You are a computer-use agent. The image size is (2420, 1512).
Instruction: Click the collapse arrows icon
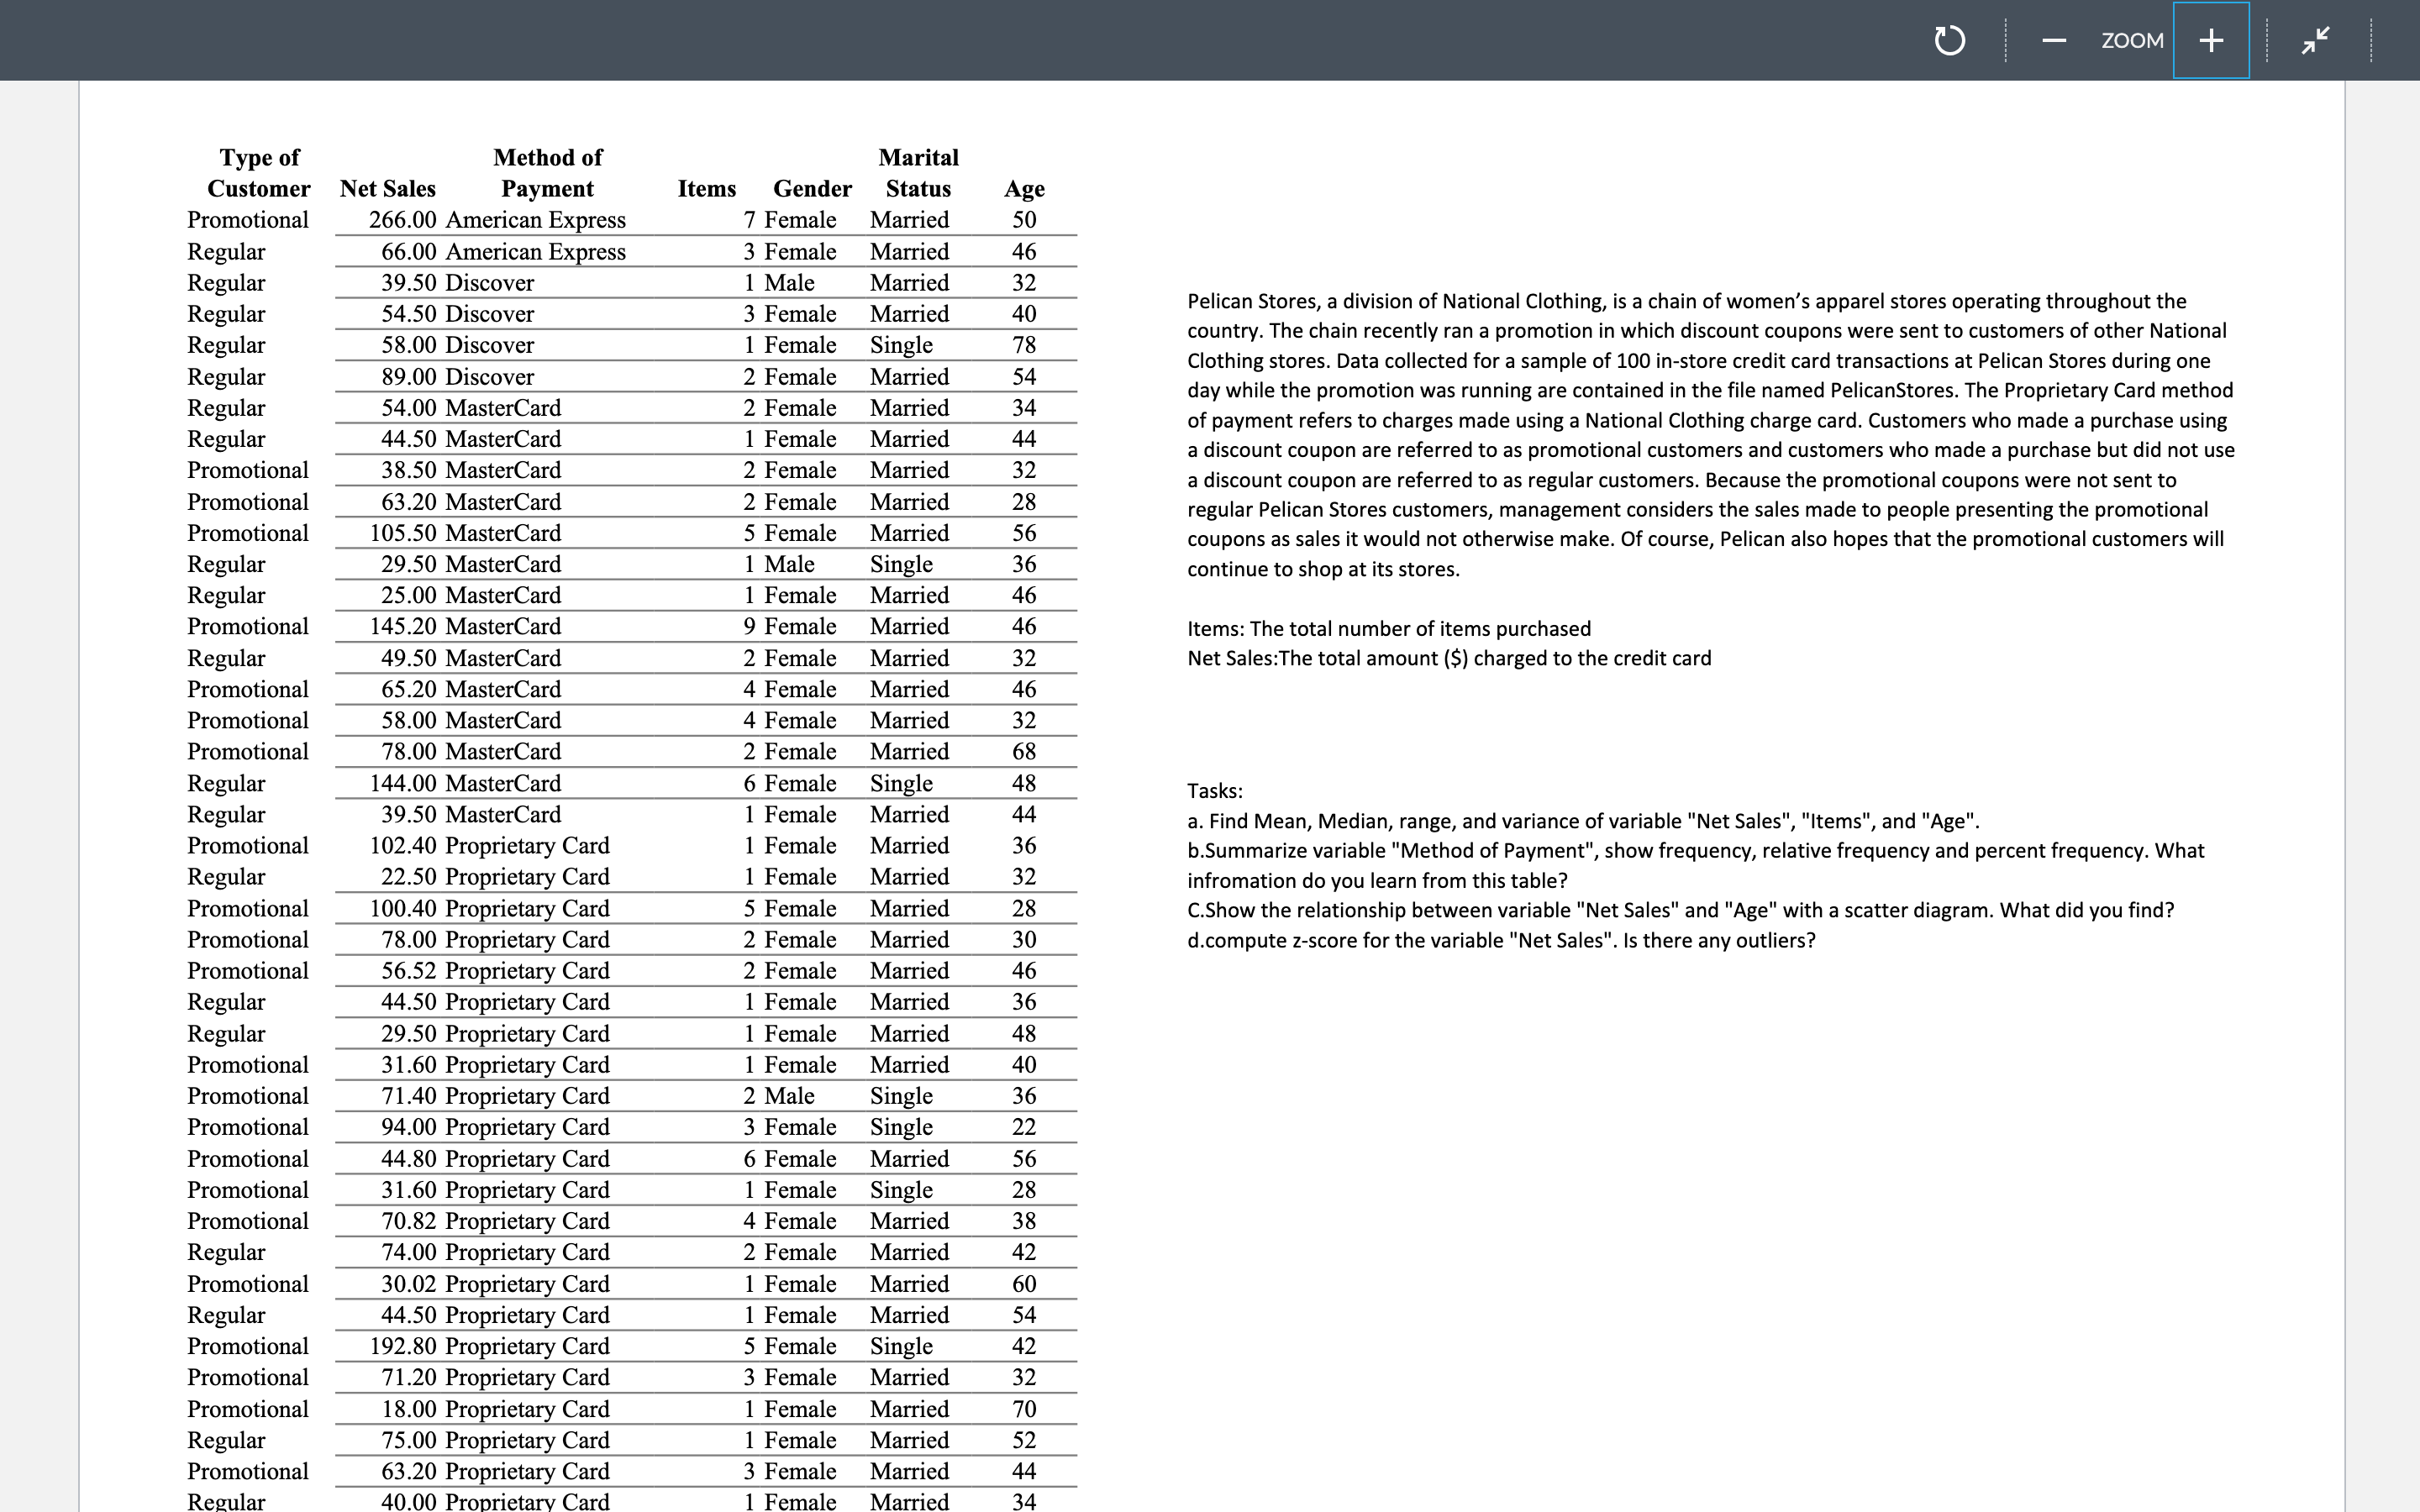pyautogui.click(x=2315, y=40)
